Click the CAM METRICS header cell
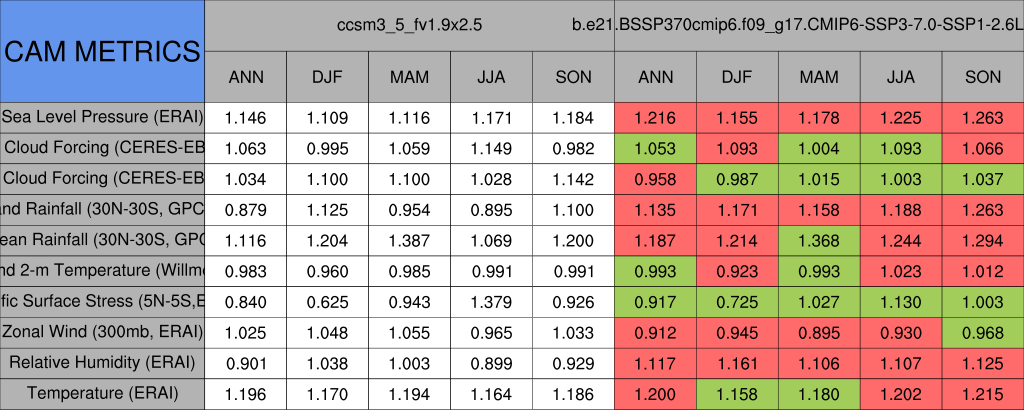 [102, 51]
